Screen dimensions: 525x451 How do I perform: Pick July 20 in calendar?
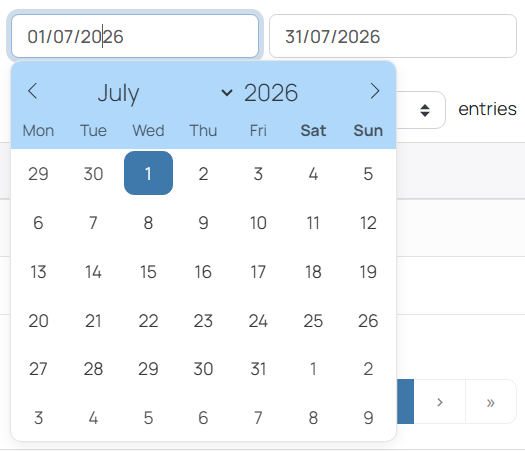[x=39, y=320]
